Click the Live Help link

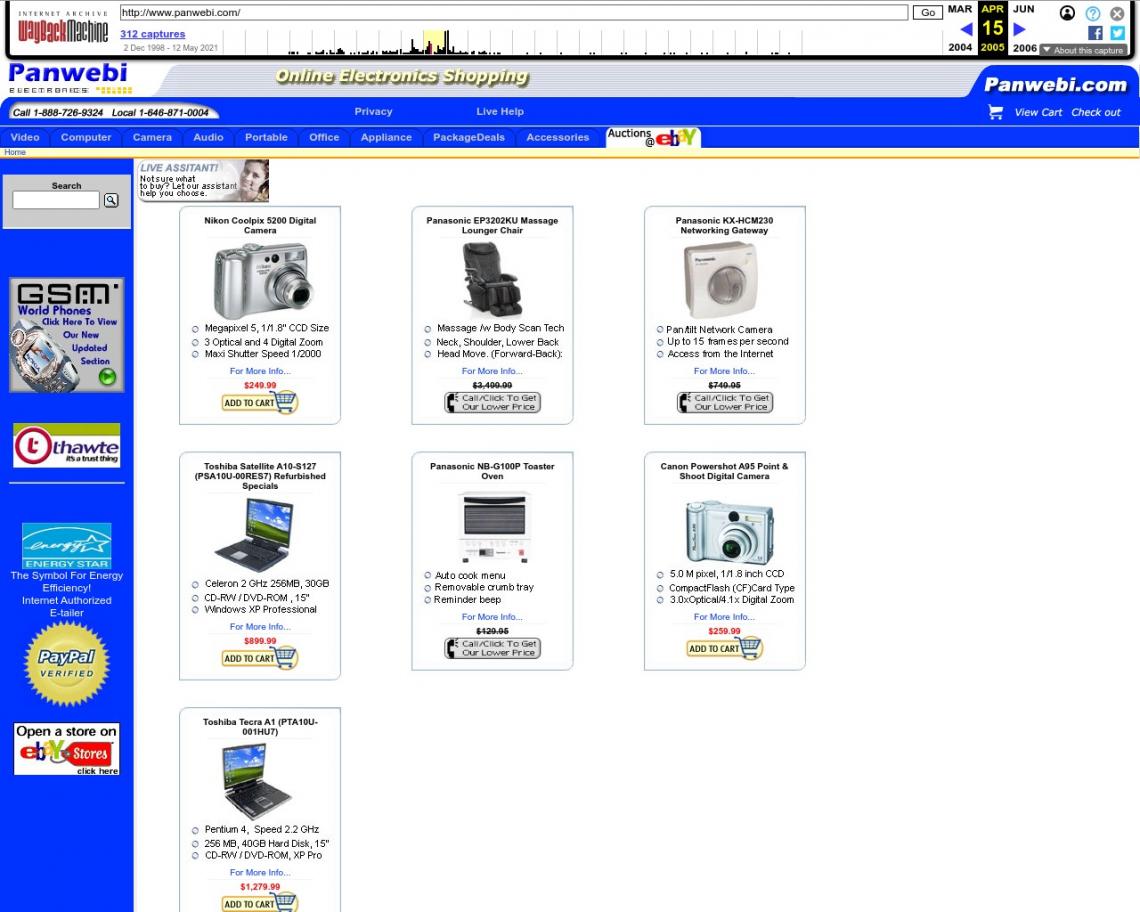click(x=499, y=111)
